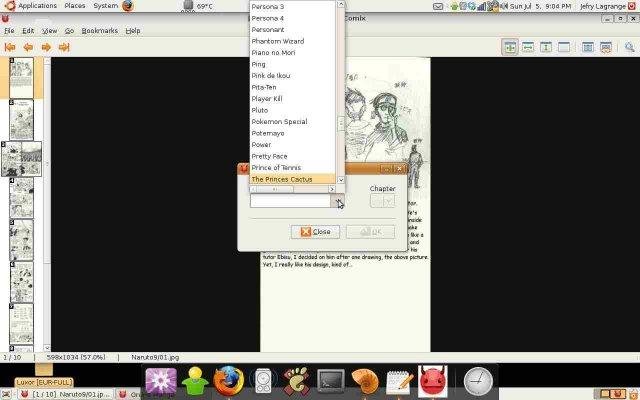Open the Help menu

133,31
